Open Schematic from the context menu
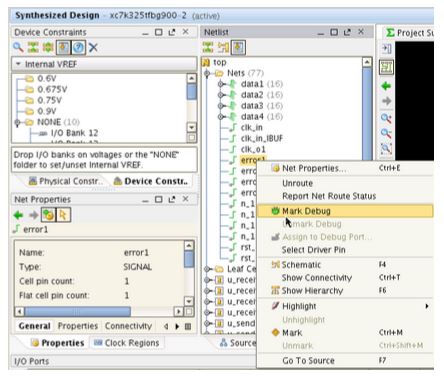 [x=345, y=265]
